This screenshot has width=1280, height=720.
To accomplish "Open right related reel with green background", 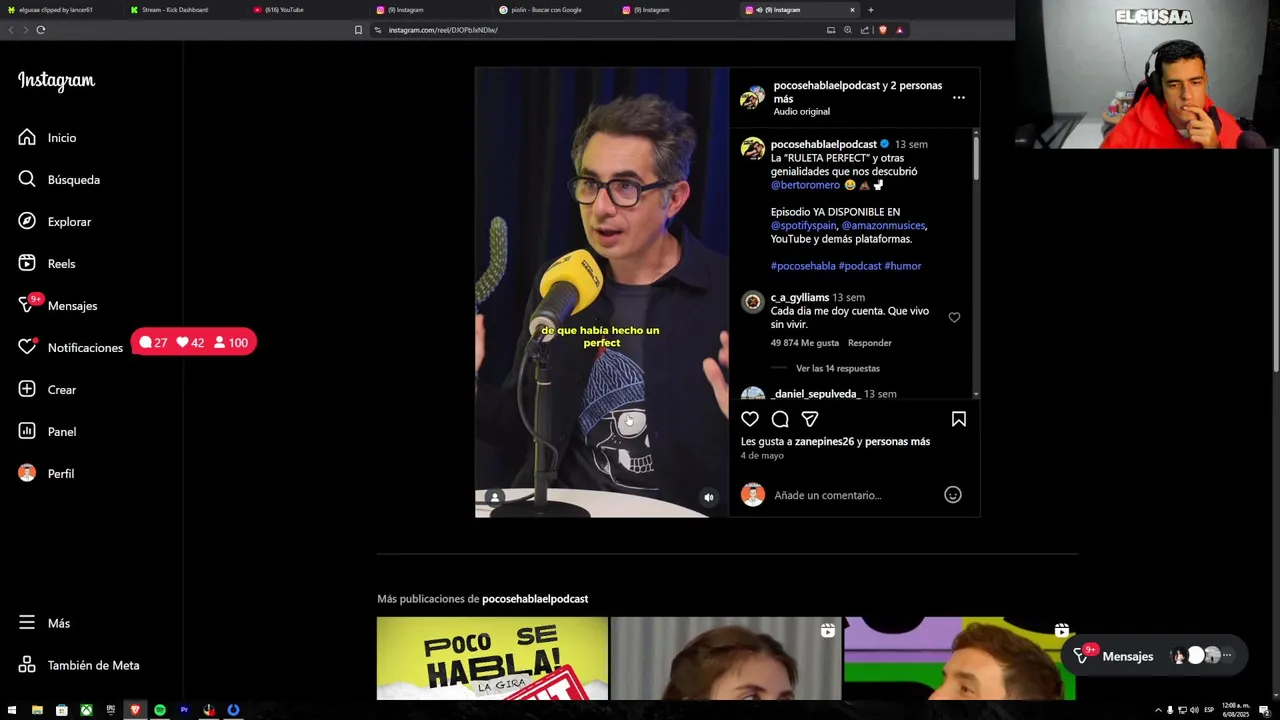I will click(x=959, y=658).
